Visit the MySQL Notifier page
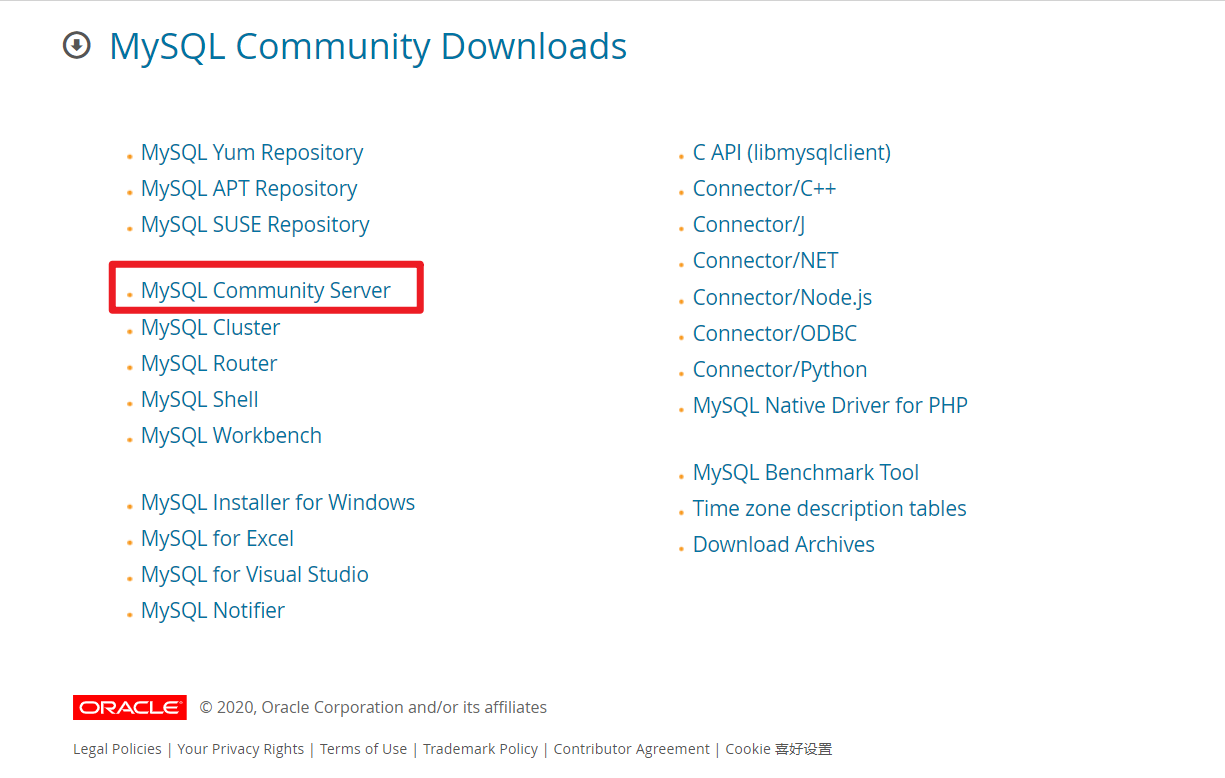Screen dimensions: 1225x778 [213, 611]
